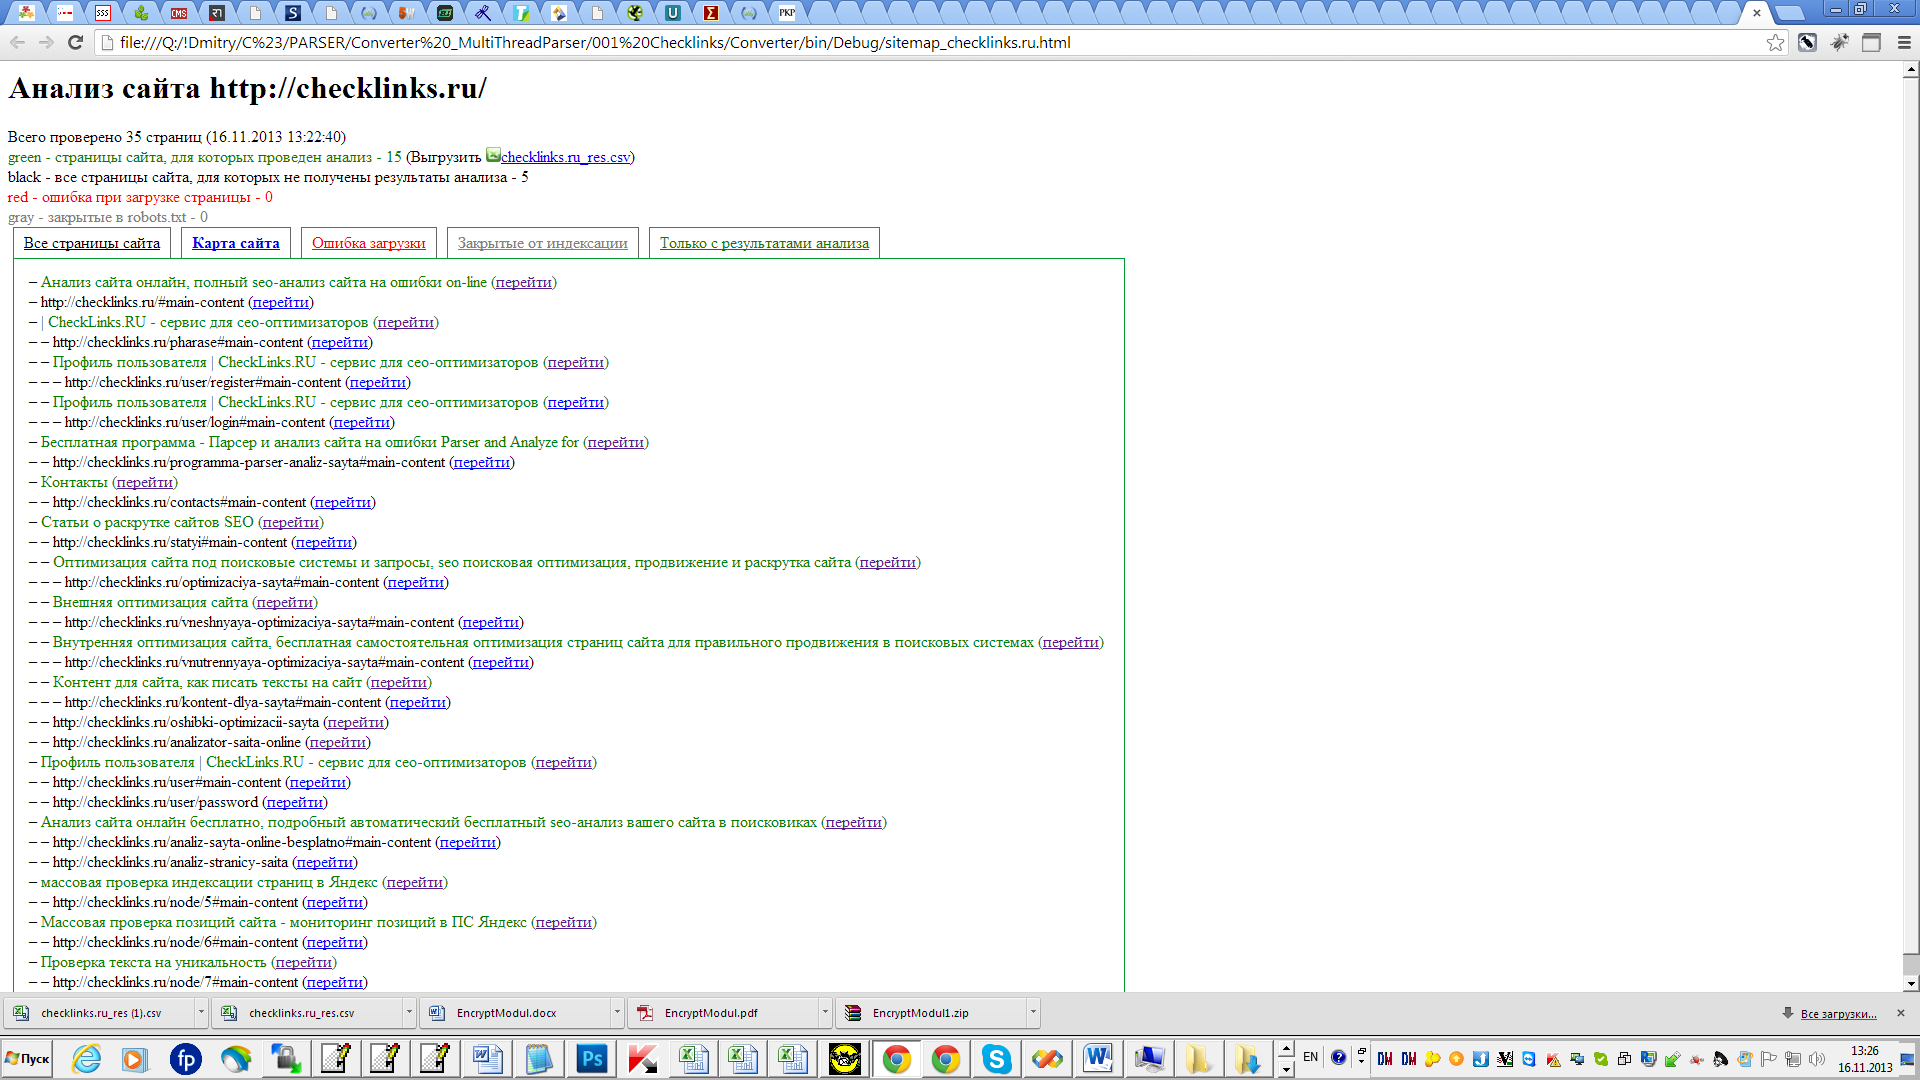This screenshot has width=1920, height=1080.
Task: Switch to the 'Карта сайта' tab
Action: [x=236, y=243]
